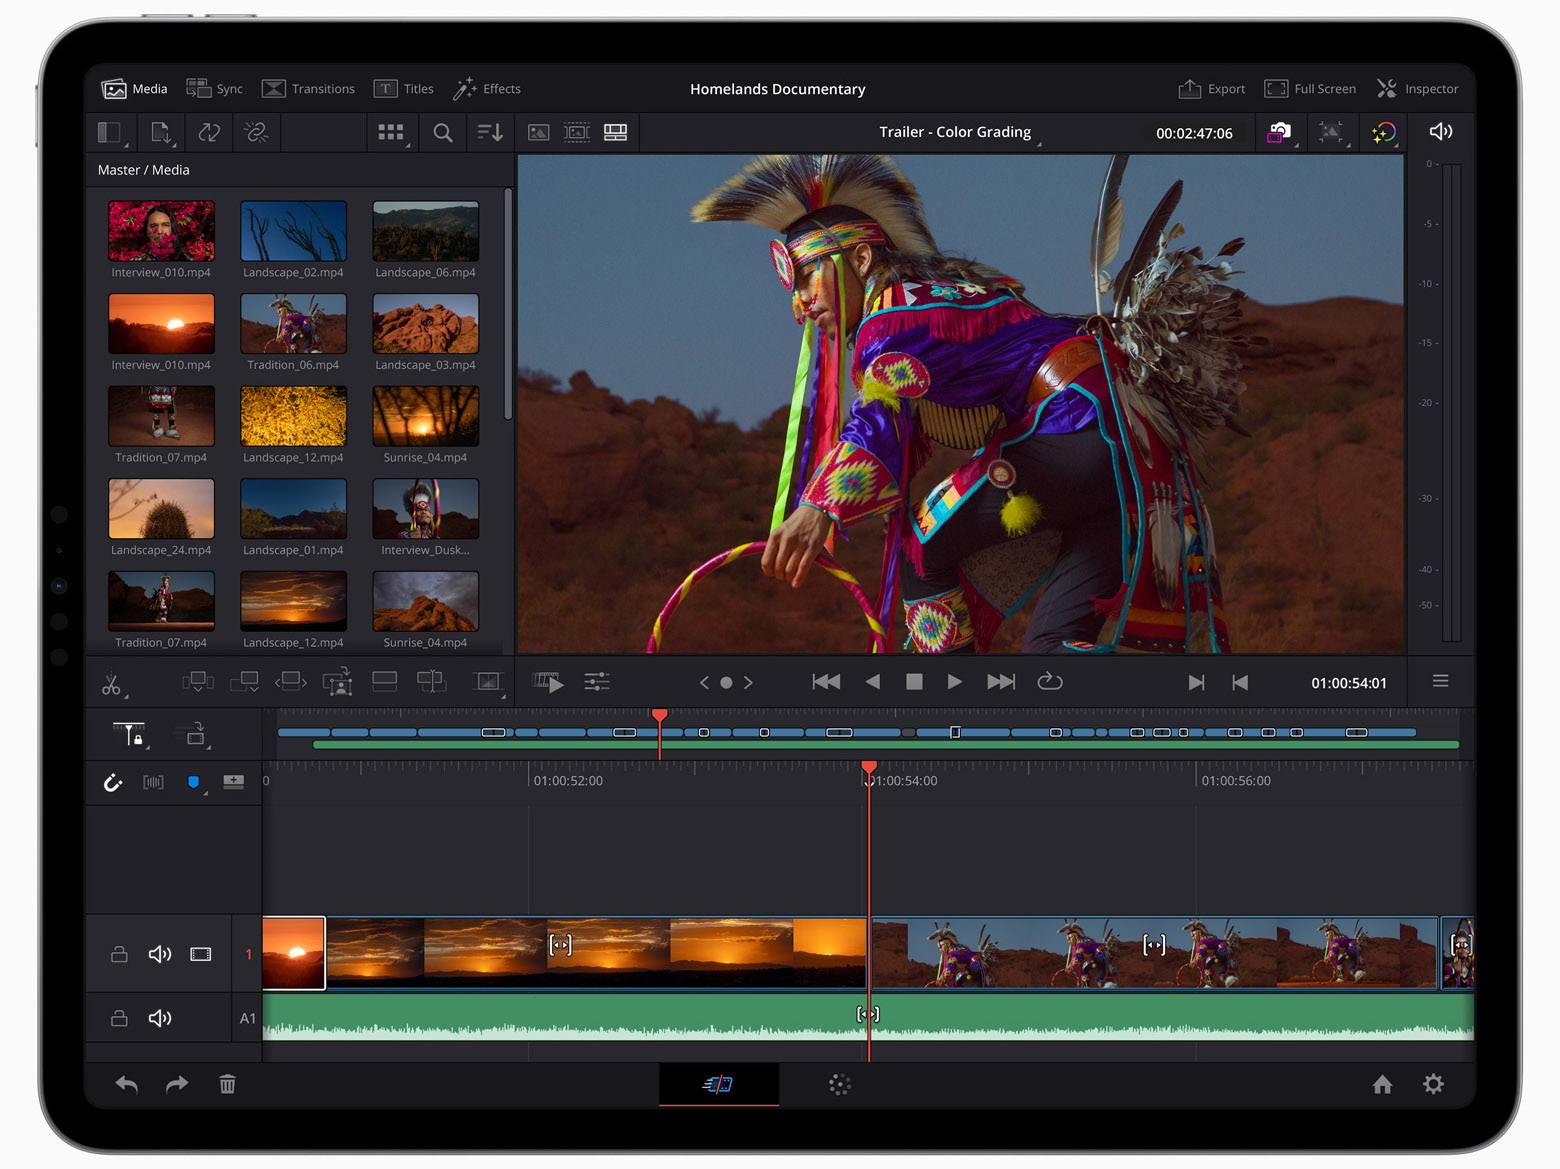Click inside the timeline navigation scrubber

[x=870, y=732]
